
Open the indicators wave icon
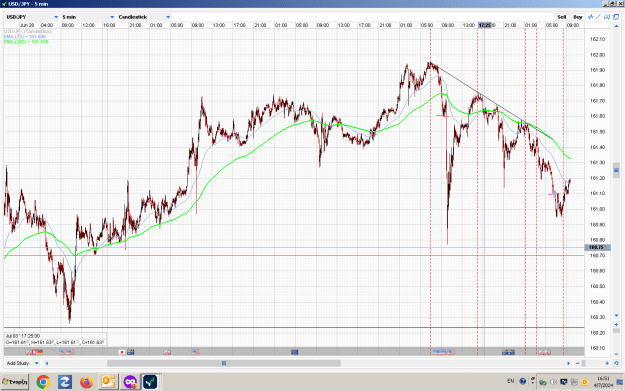591,17
